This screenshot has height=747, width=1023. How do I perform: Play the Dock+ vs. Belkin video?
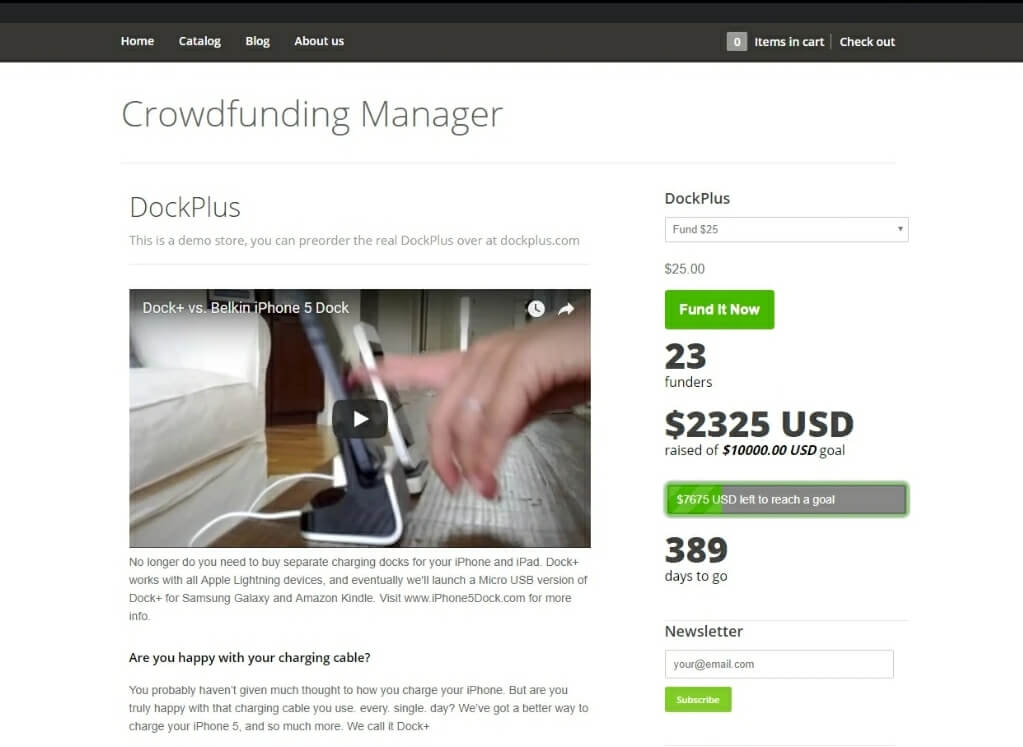pos(359,419)
